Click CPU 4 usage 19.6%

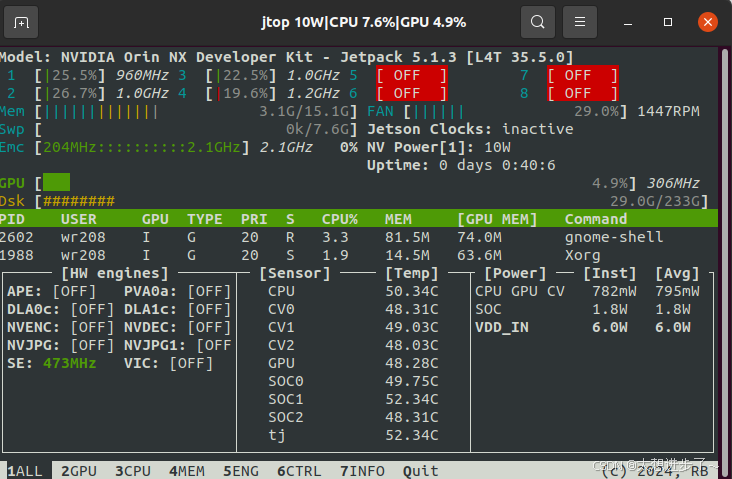[246, 93]
